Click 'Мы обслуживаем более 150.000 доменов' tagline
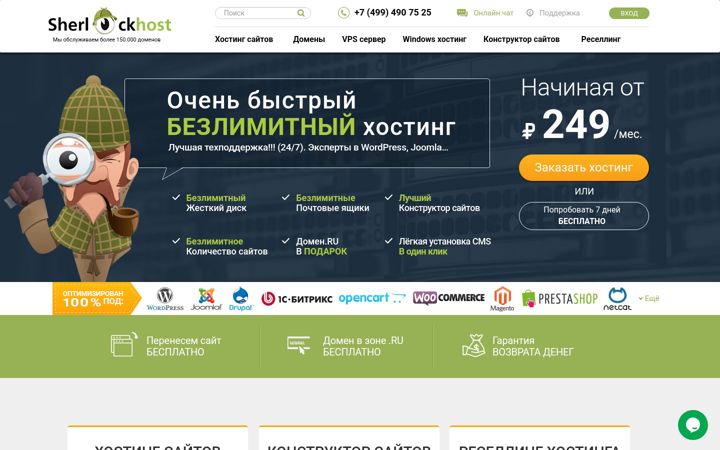Viewport: 720px width, 450px height. point(107,39)
